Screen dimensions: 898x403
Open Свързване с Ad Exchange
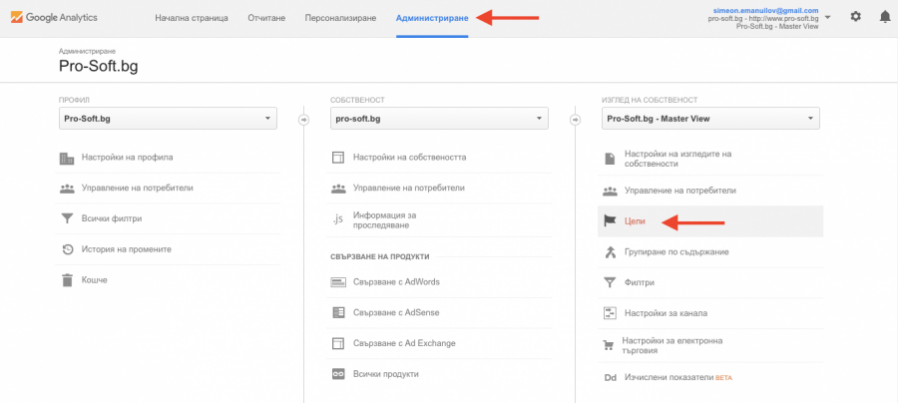pos(404,343)
